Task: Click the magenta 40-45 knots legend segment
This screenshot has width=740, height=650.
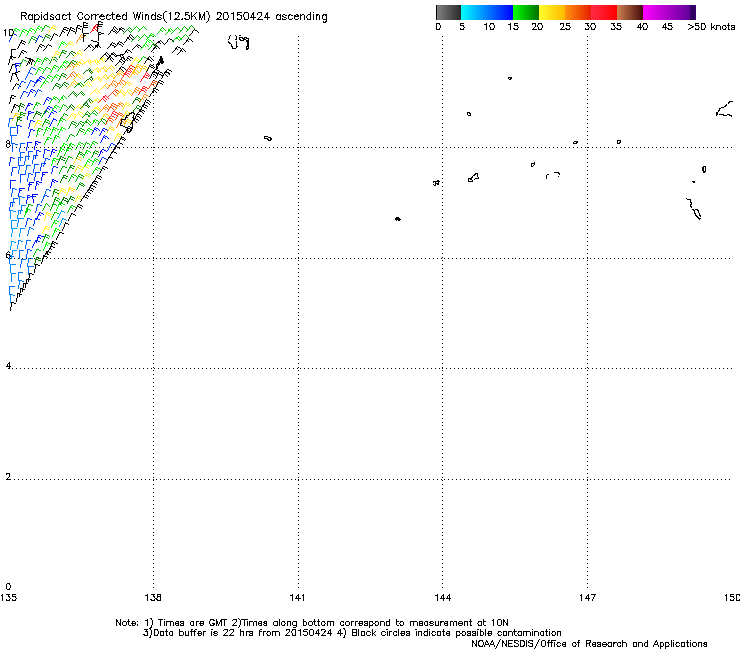Action: pos(656,12)
